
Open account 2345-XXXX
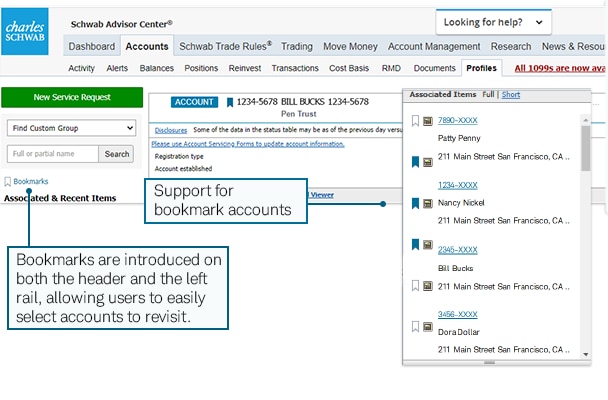[458, 250]
